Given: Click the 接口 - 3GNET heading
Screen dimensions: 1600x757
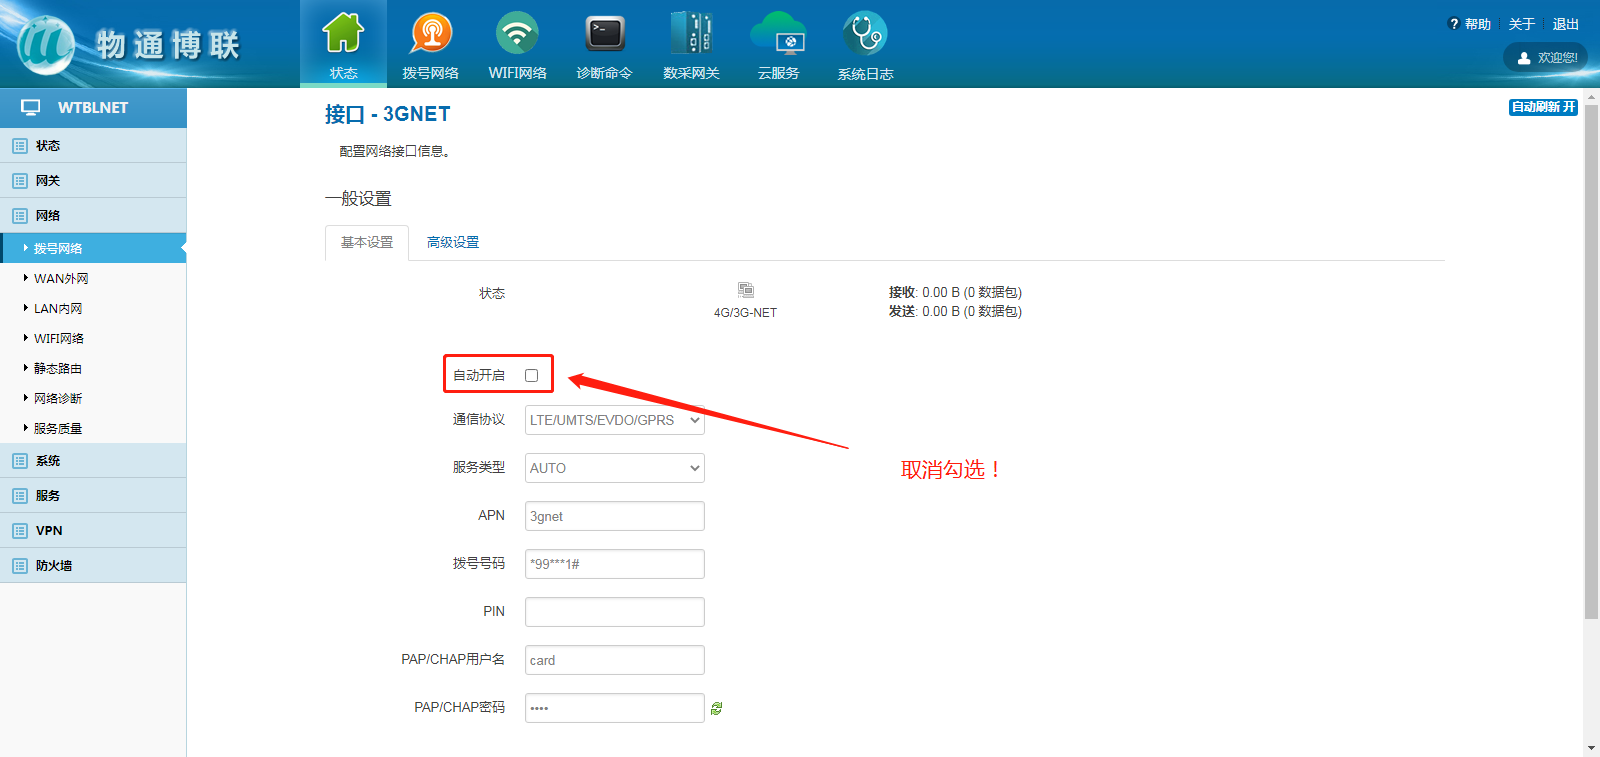Looking at the screenshot, I should point(387,114).
